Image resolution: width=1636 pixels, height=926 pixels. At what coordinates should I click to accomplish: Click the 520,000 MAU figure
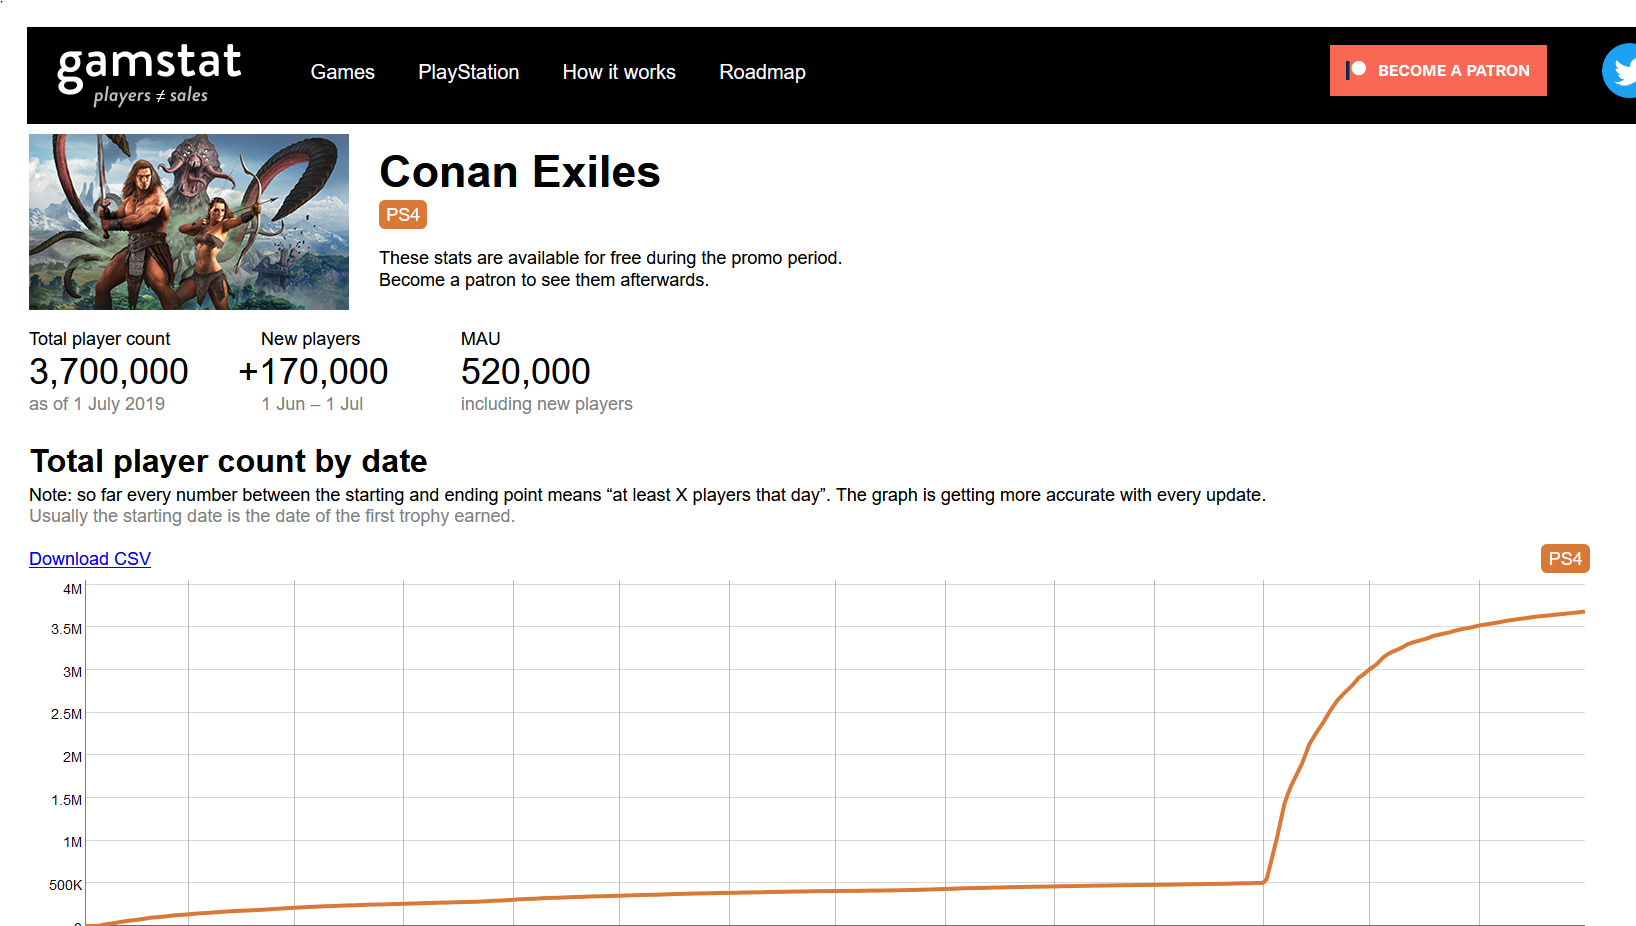click(x=525, y=372)
